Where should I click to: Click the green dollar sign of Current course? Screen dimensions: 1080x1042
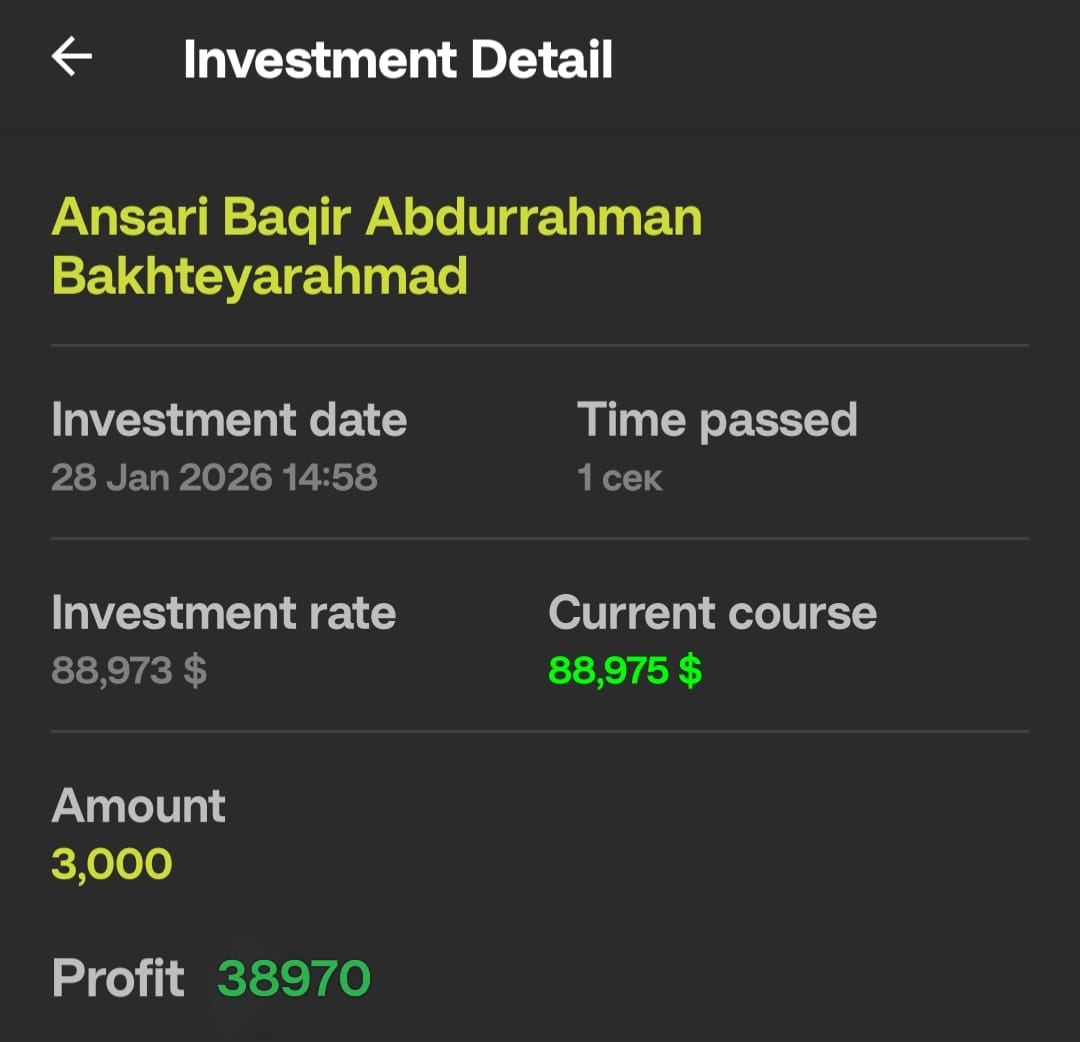click(x=690, y=670)
